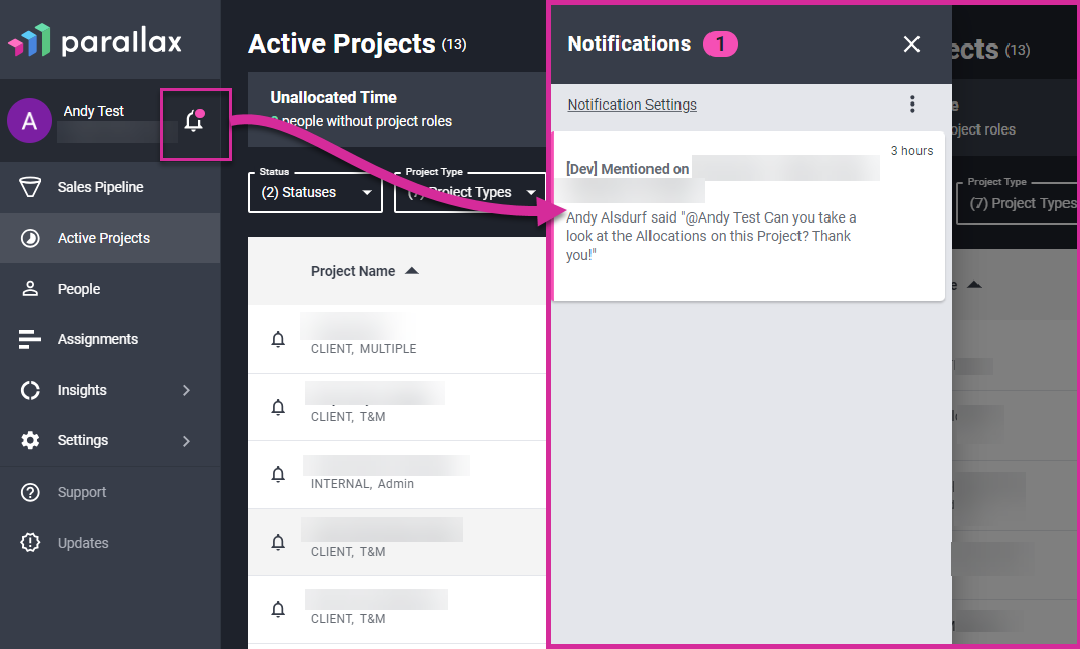Viewport: 1080px width, 649px height.
Task: Open the notification bell icon
Action: (195, 121)
